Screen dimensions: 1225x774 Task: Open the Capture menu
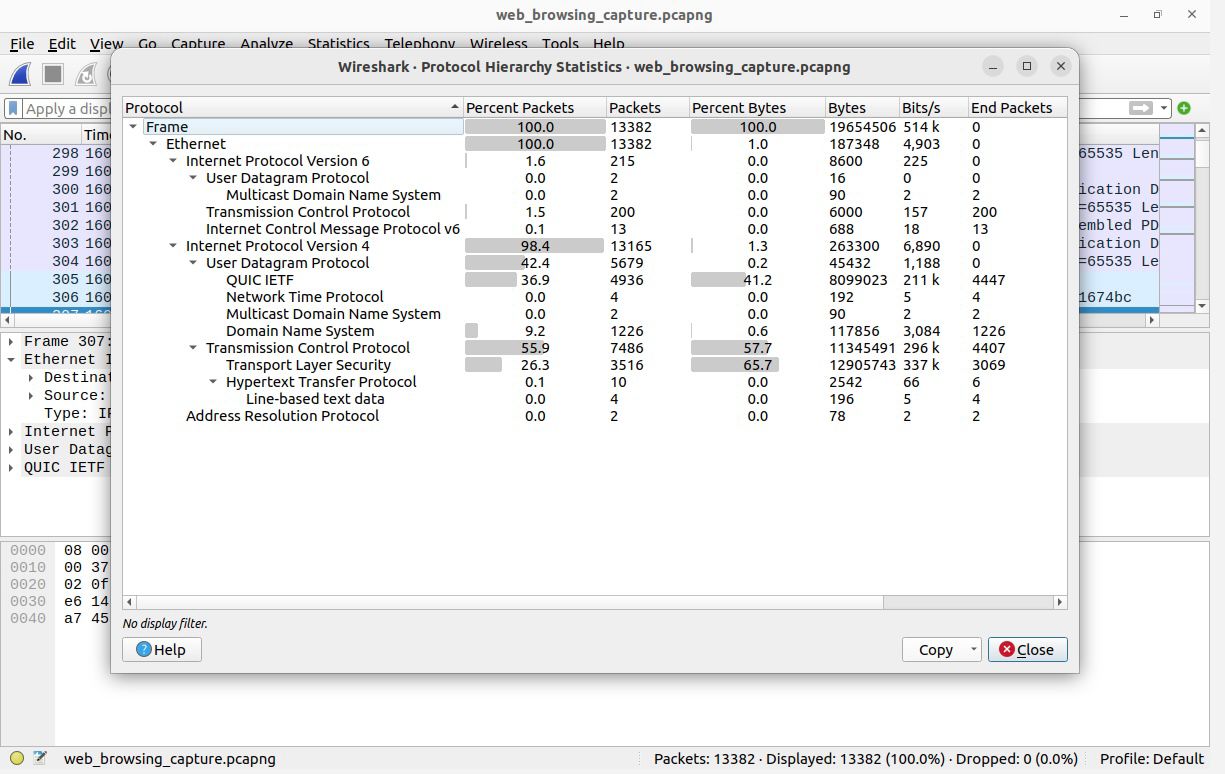(x=198, y=44)
